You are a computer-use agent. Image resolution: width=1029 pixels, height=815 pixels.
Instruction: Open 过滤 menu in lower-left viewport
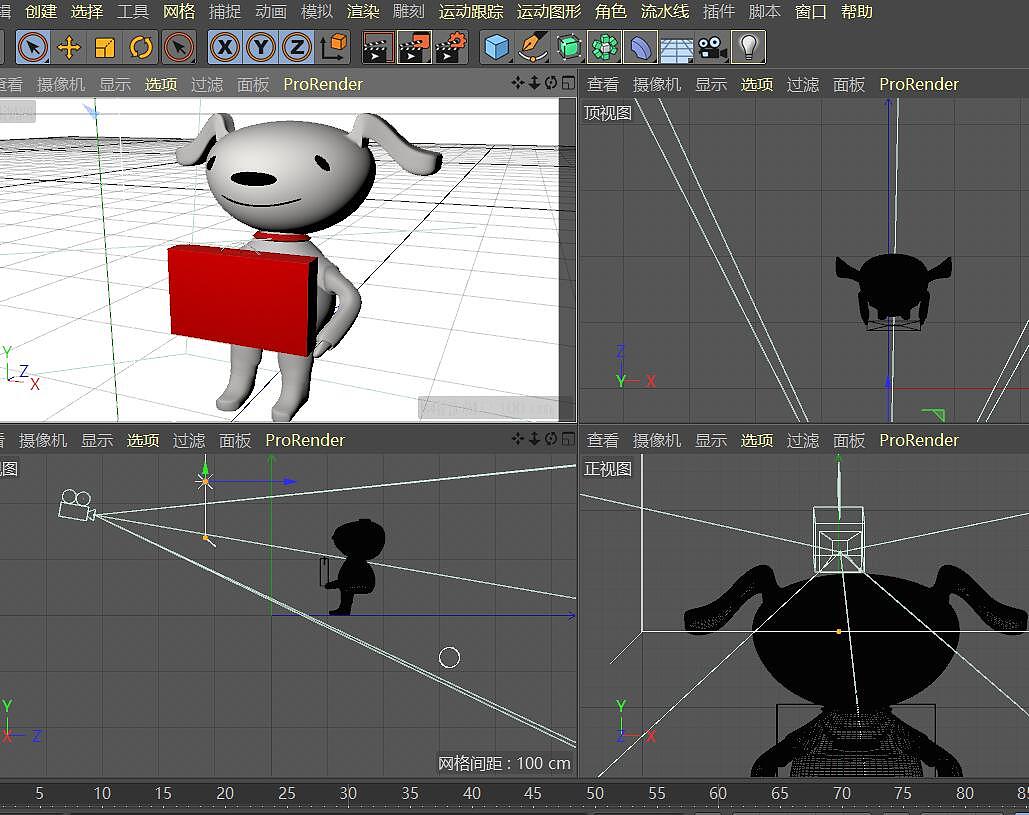pos(188,440)
